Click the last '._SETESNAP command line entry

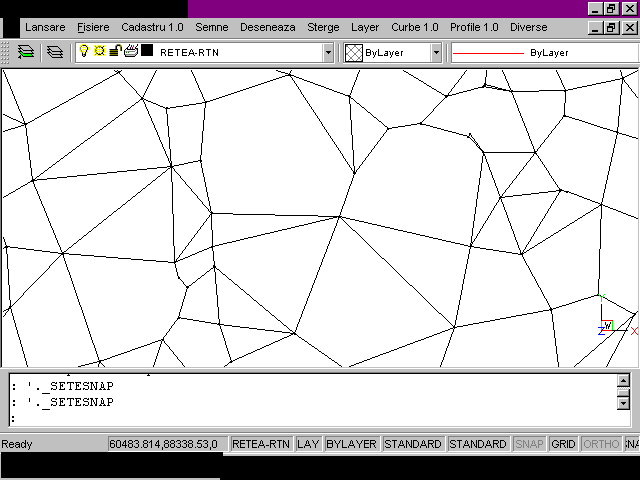click(71, 402)
